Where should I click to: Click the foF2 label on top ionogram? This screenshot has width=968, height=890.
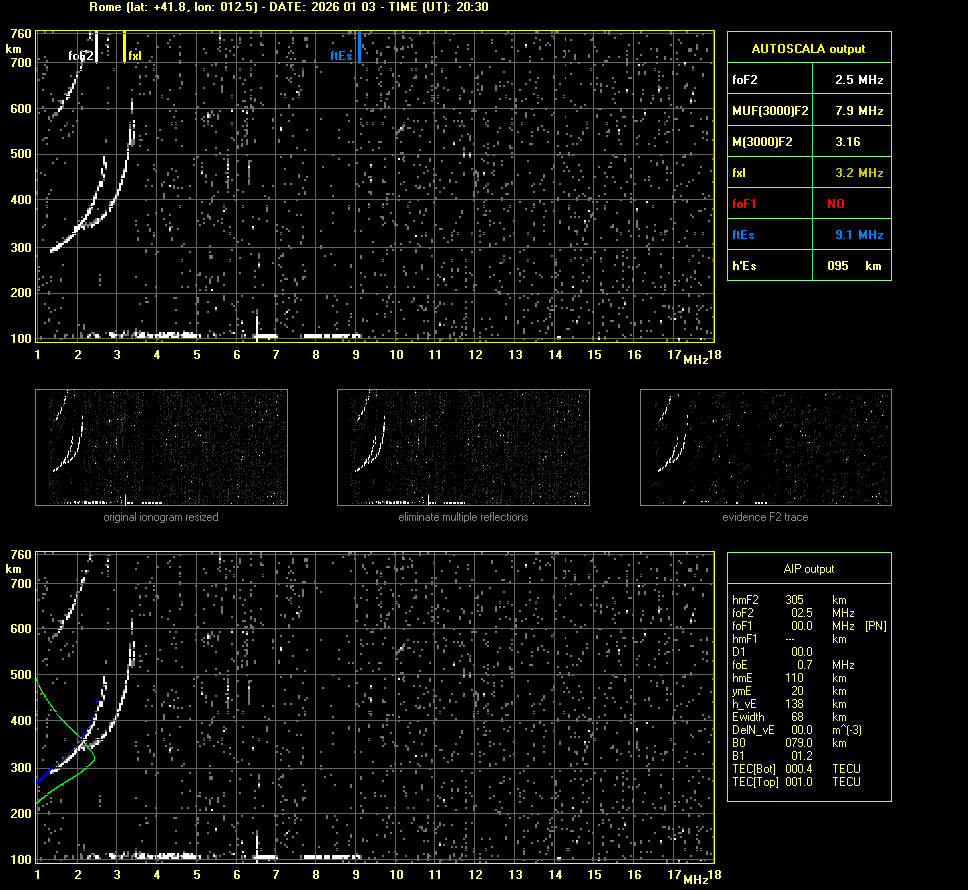(81, 56)
